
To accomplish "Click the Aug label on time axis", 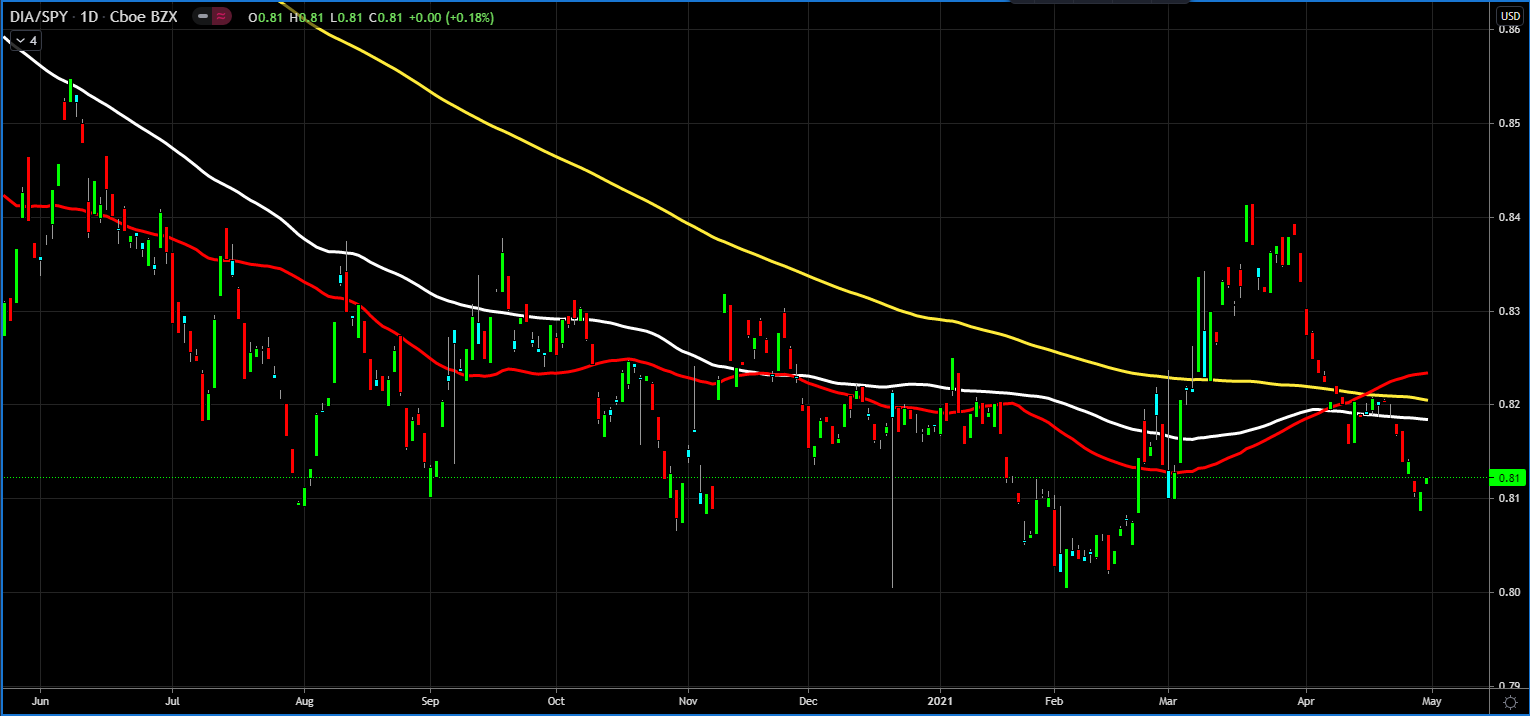I will [305, 703].
